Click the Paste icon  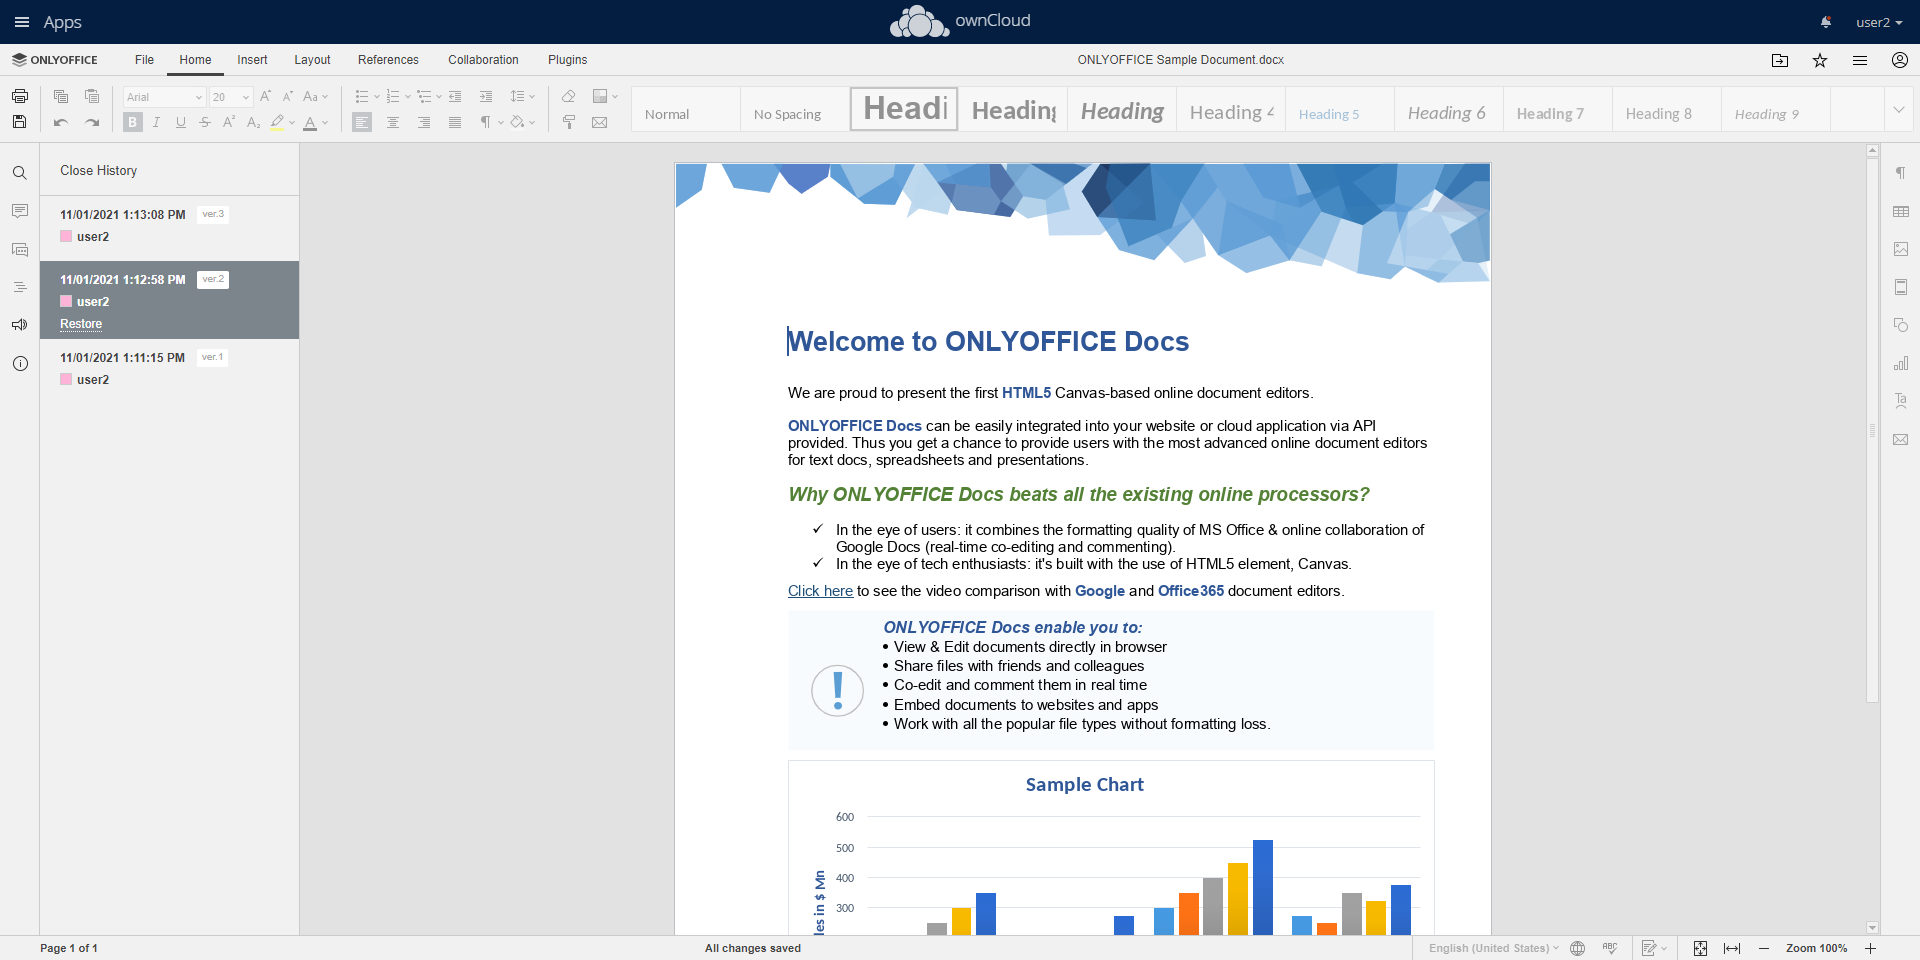pyautogui.click(x=92, y=96)
